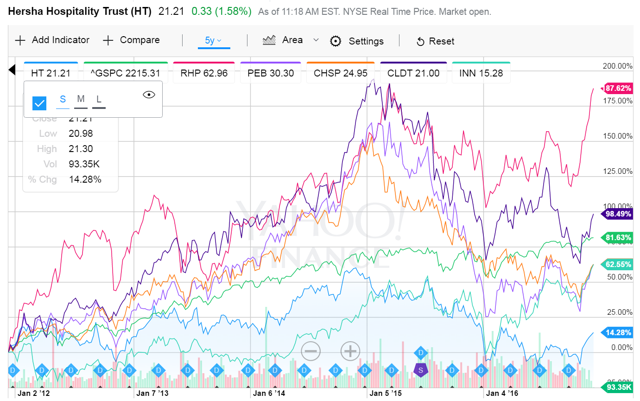640x401 pixels.
Task: Click the 25.00% axis label
Action: (x=619, y=312)
